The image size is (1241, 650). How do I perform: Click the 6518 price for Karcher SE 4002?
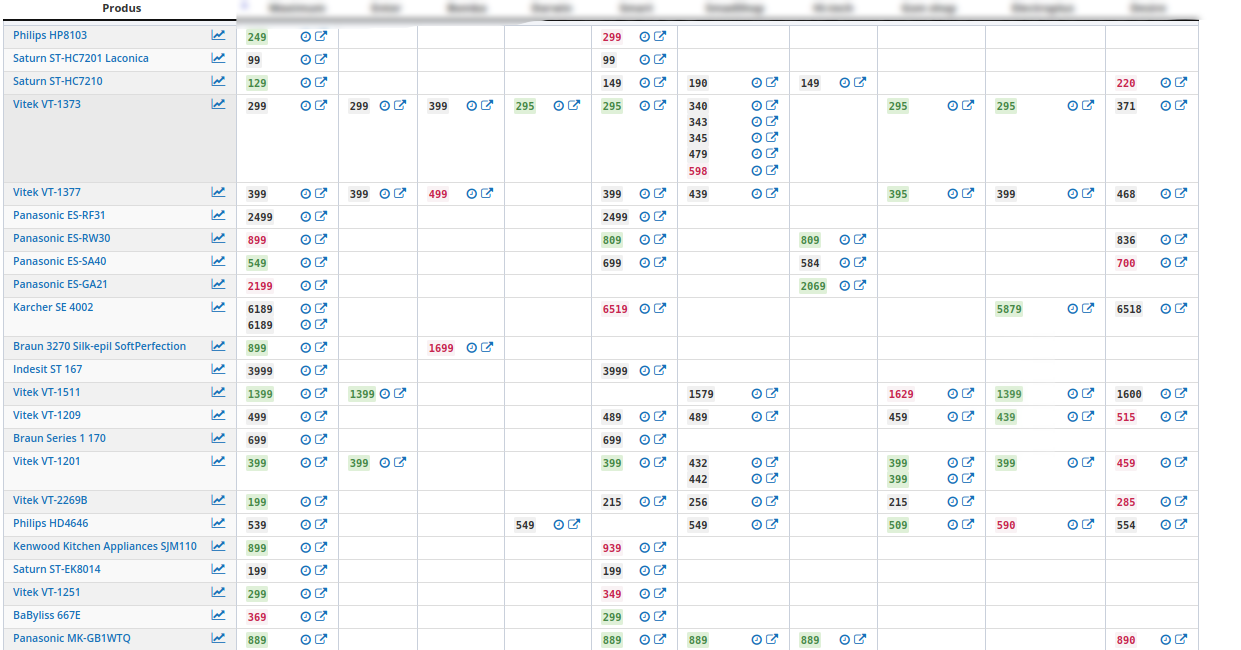[x=1129, y=309]
